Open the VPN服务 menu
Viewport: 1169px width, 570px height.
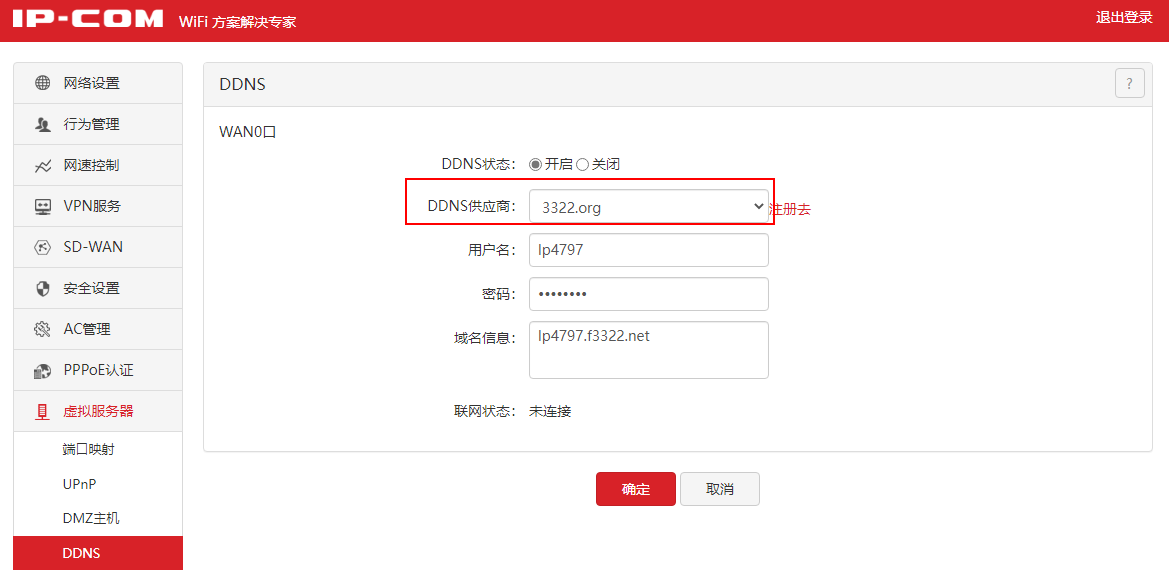(x=98, y=206)
